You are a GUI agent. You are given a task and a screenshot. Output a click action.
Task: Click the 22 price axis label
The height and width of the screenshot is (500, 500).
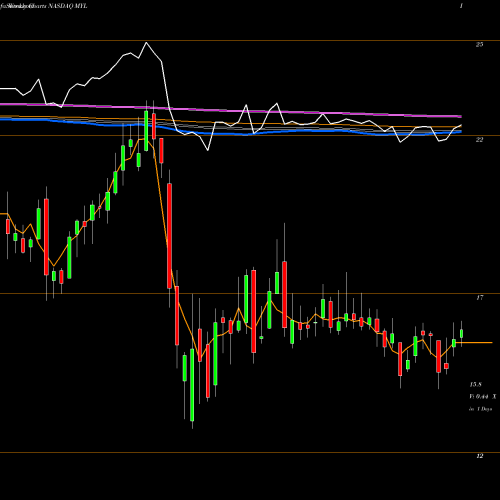479,140
